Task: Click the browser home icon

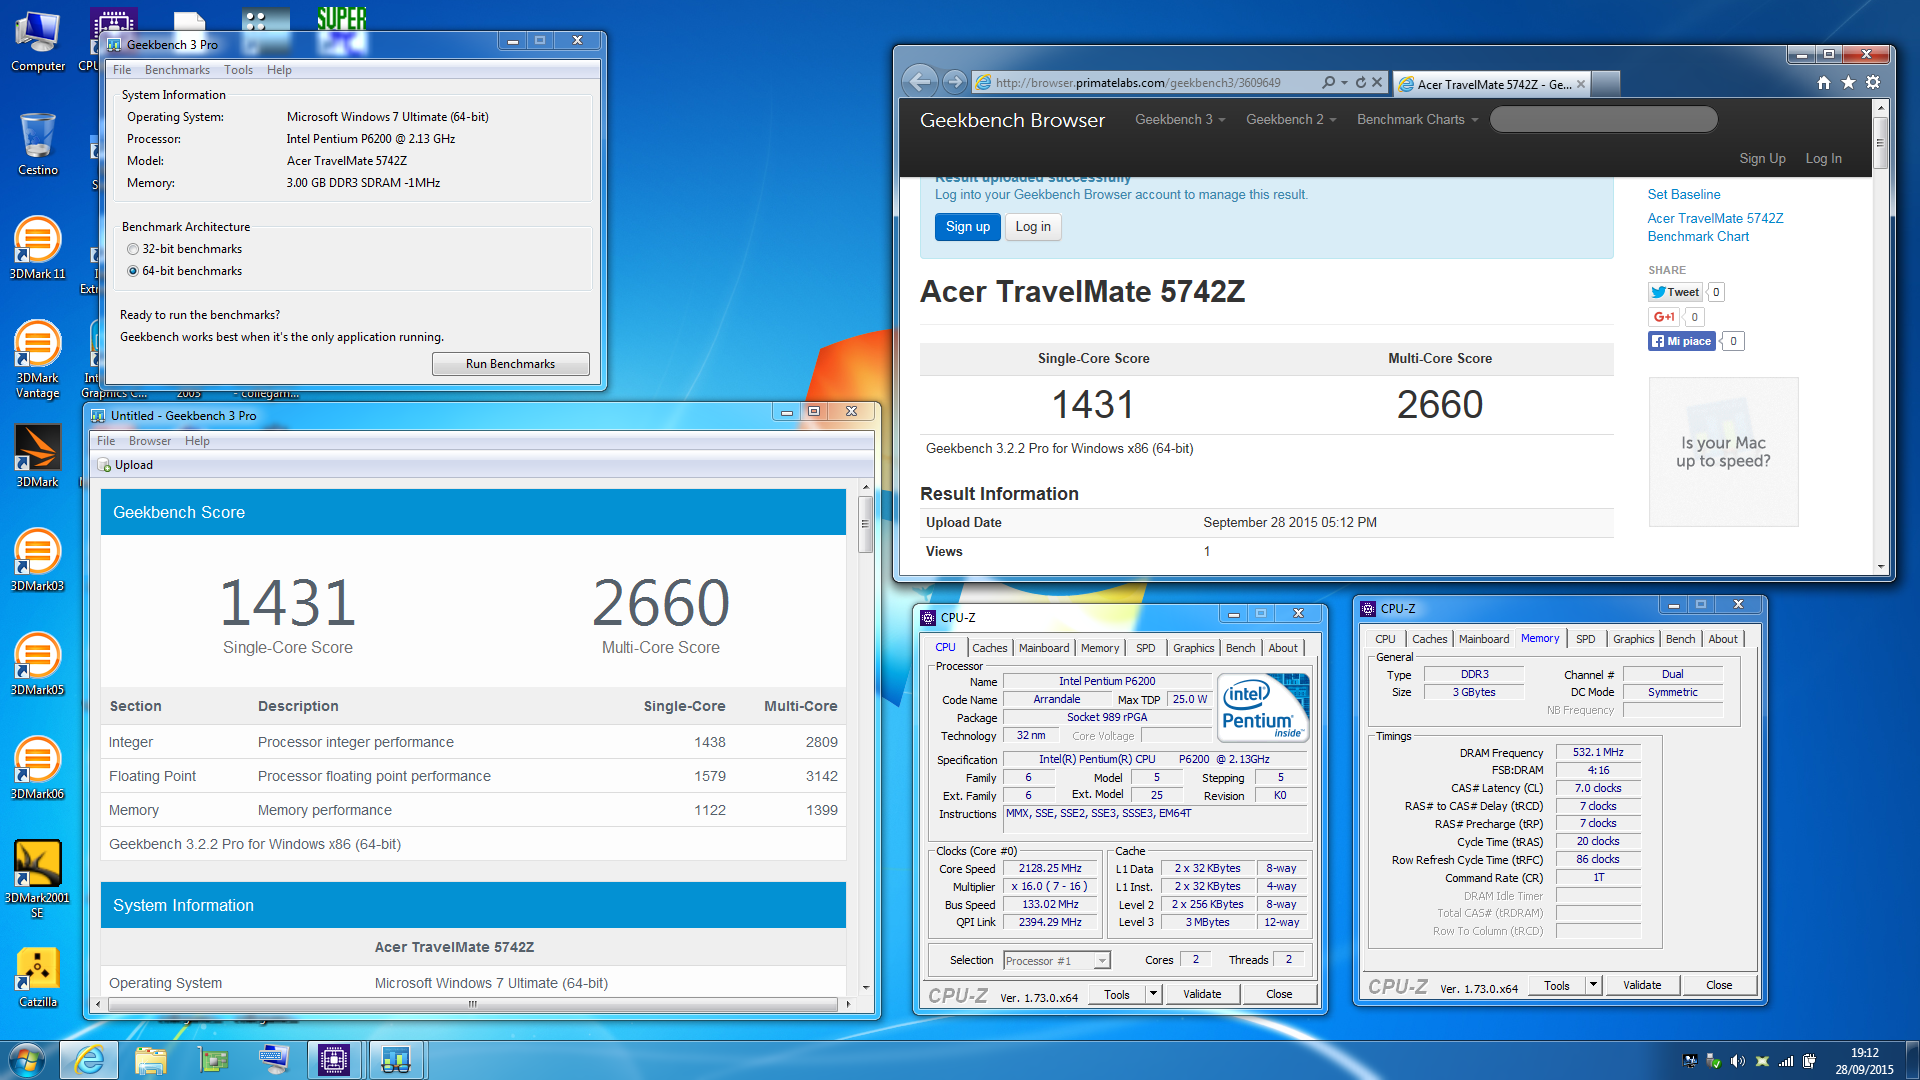Action: coord(1824,83)
